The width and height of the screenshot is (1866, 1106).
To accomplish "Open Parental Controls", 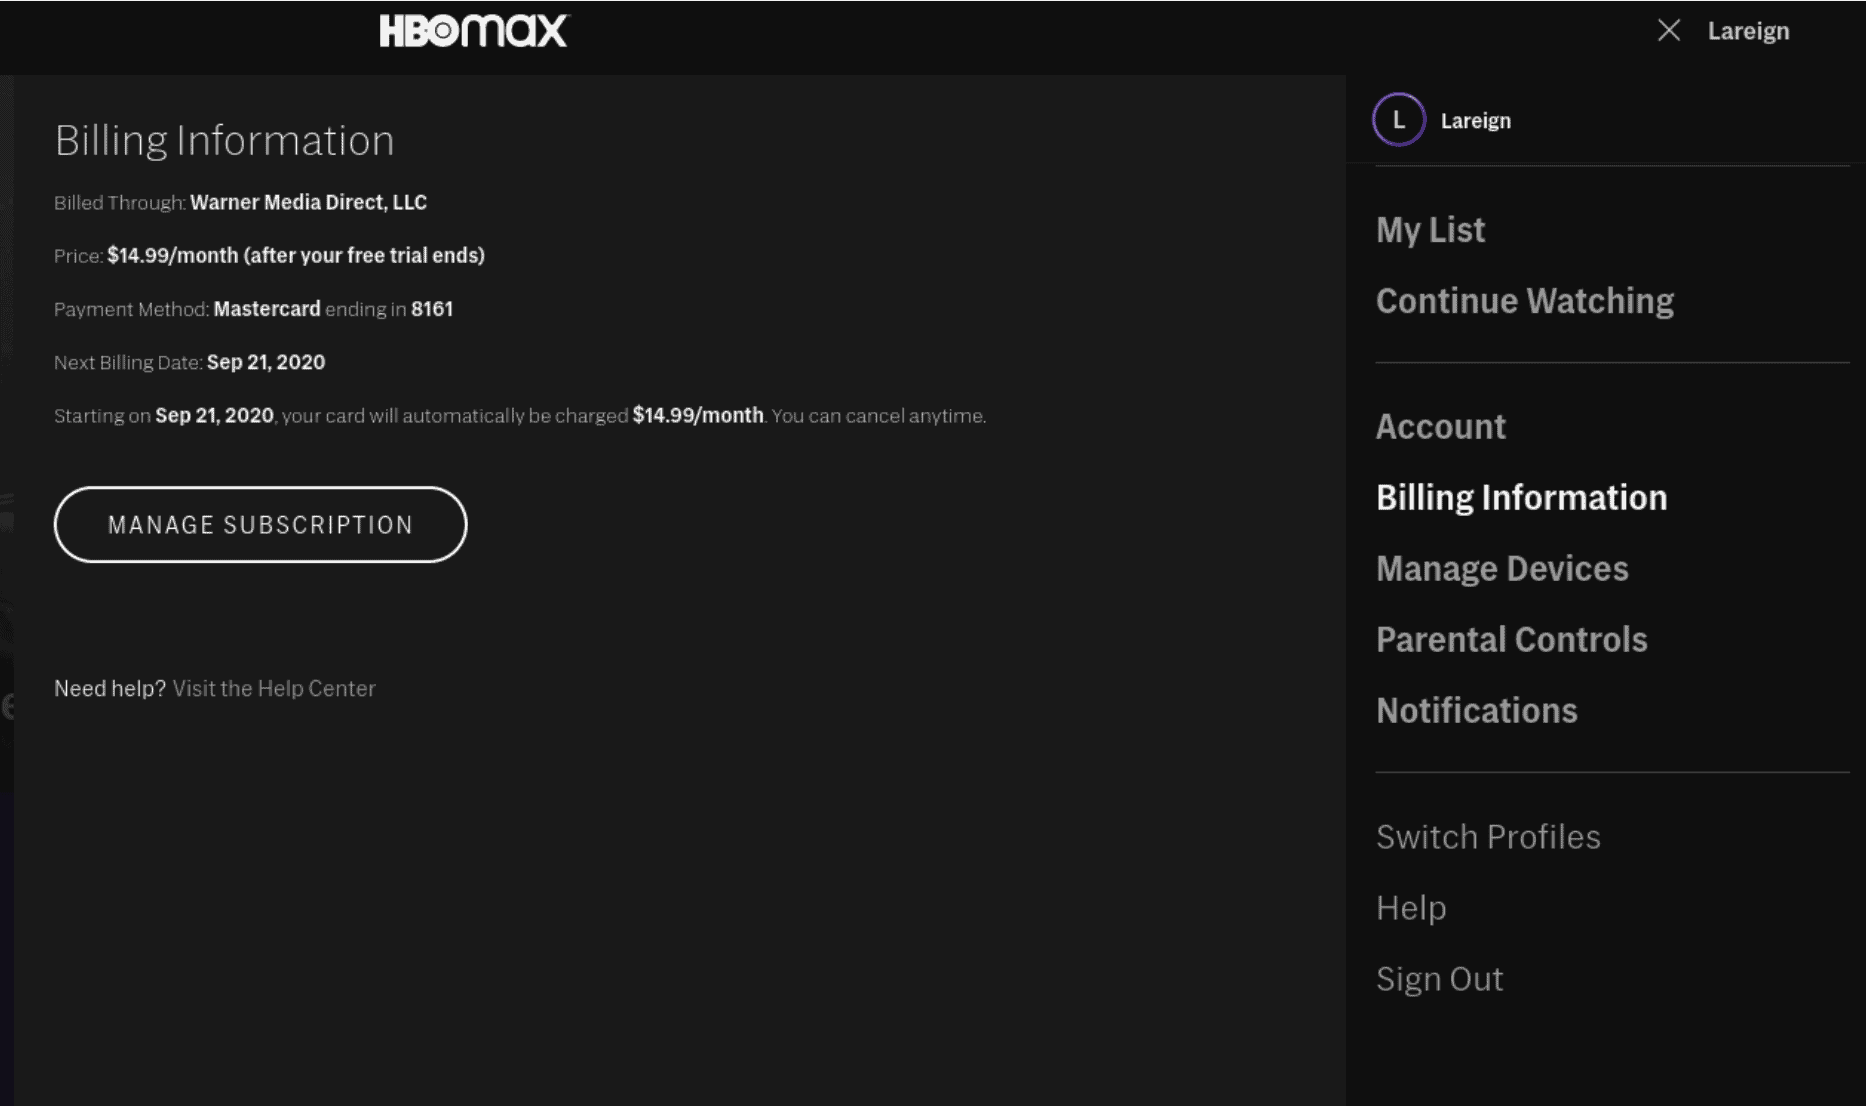I will [1511, 640].
